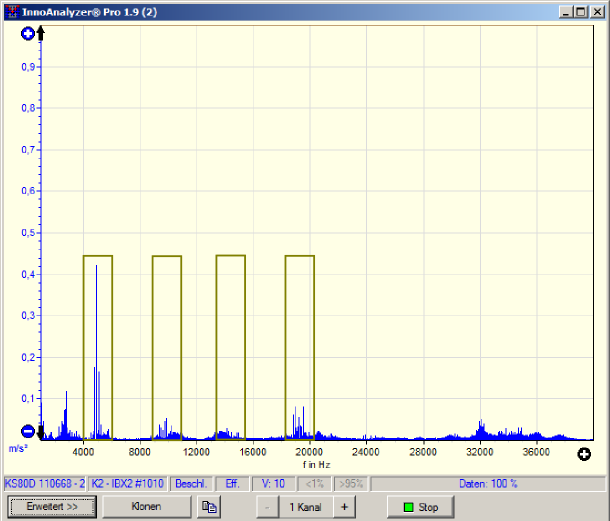Click the Klonen button
Image resolution: width=610 pixels, height=521 pixels.
pyautogui.click(x=146, y=507)
